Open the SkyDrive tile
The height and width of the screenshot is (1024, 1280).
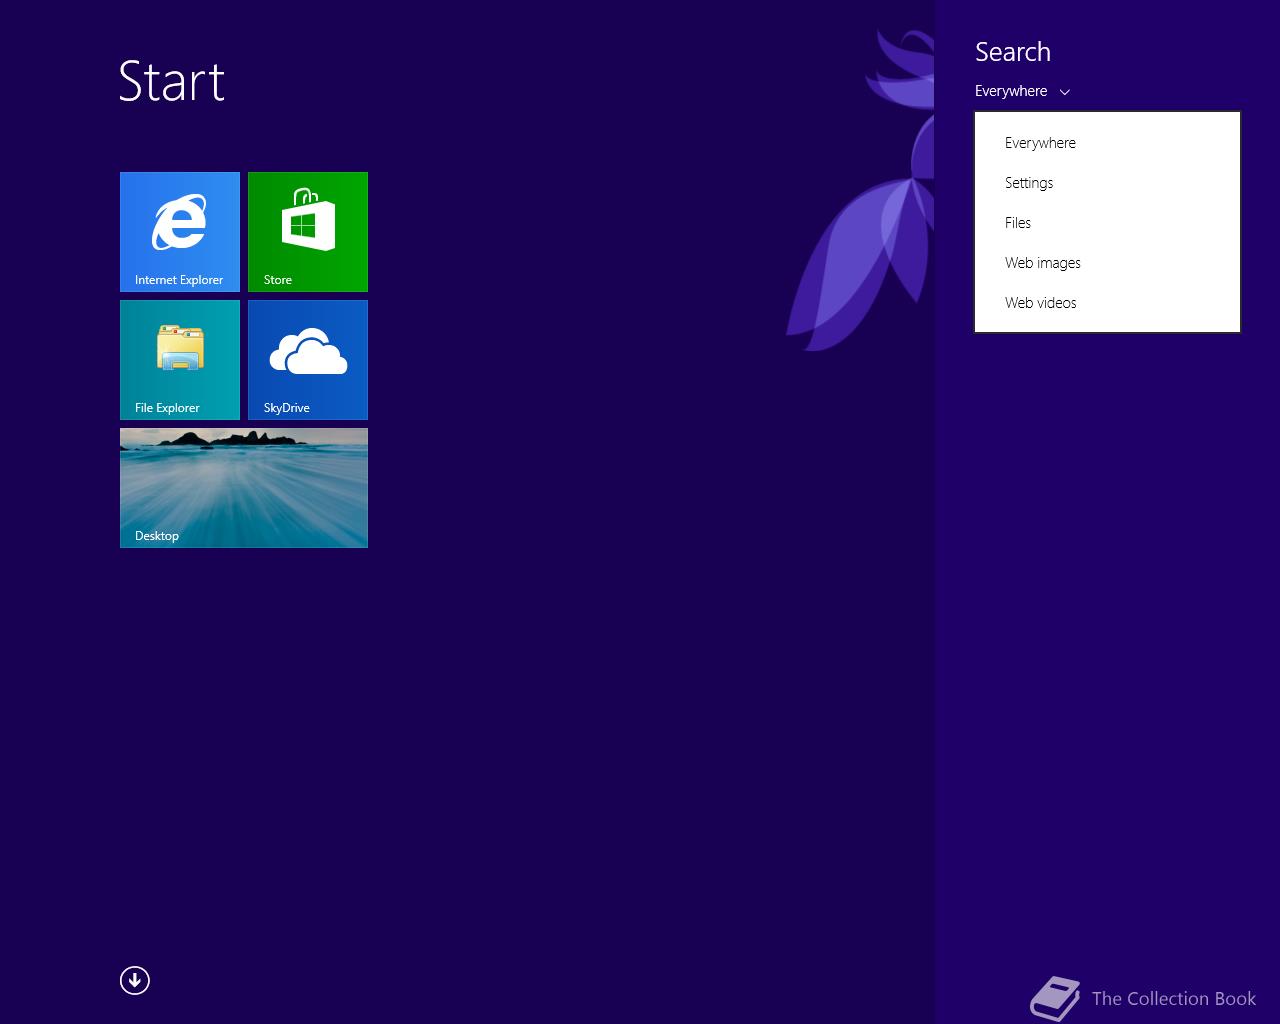coord(308,360)
